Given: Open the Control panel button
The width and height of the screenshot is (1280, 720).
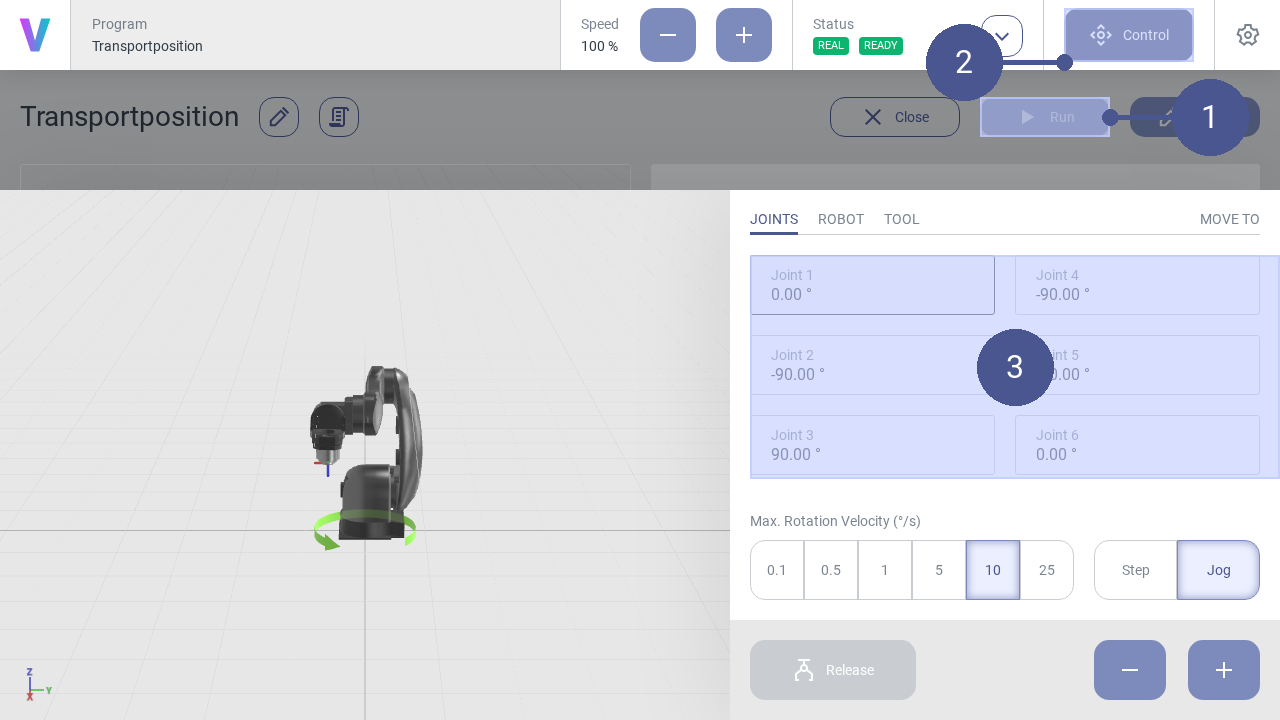Looking at the screenshot, I should (x=1129, y=35).
